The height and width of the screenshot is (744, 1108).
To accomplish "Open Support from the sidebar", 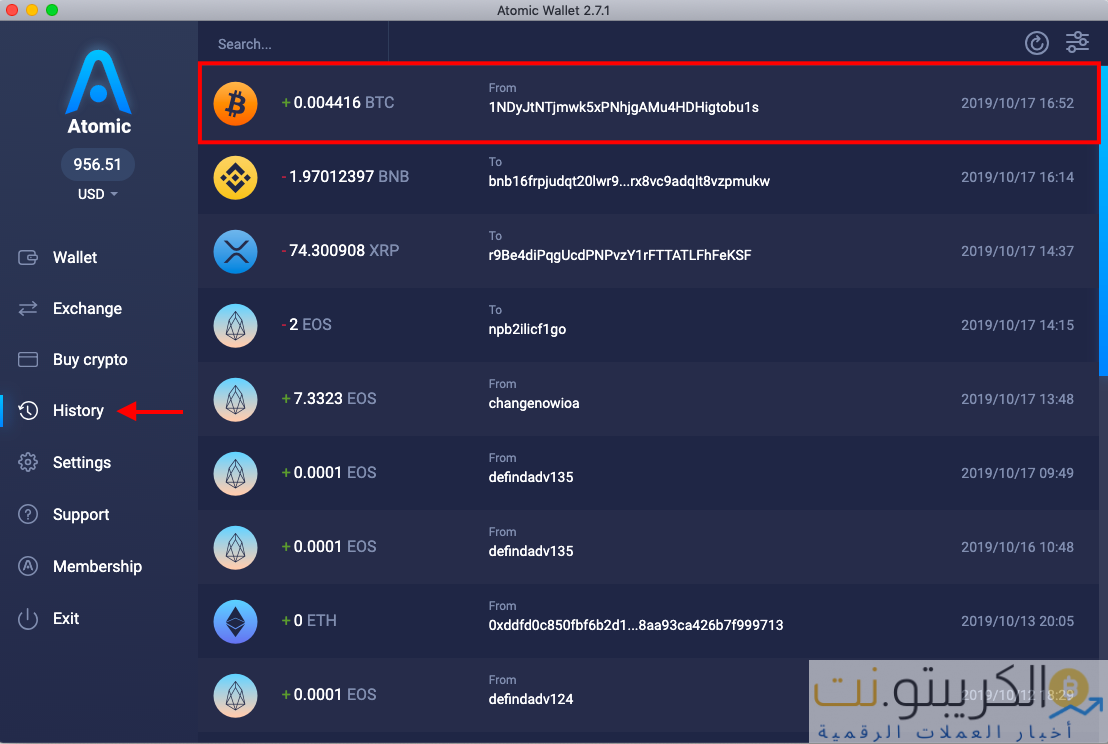I will pos(81,515).
